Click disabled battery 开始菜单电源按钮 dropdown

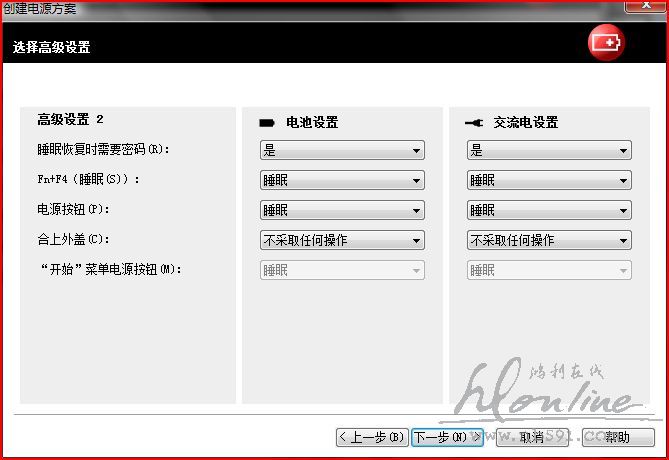[342, 270]
